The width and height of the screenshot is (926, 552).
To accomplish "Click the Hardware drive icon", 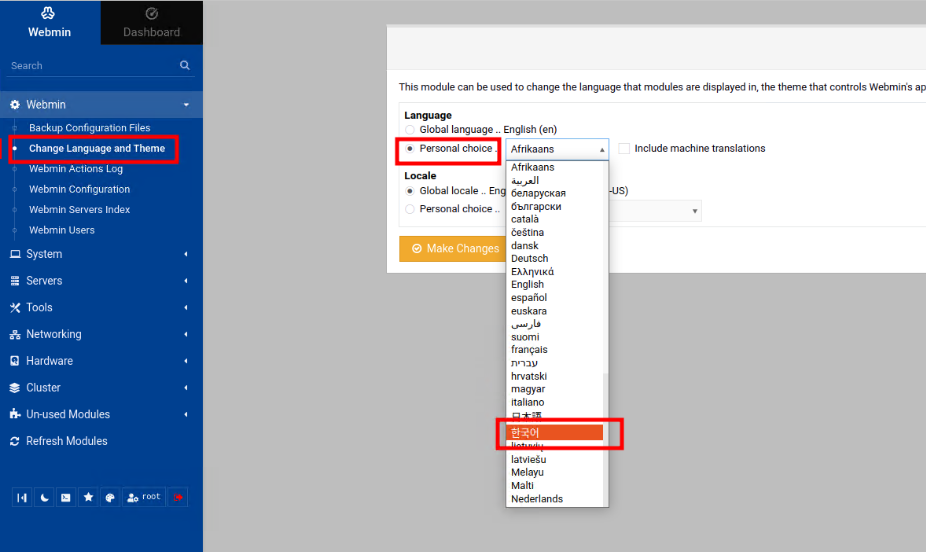I will pos(15,361).
